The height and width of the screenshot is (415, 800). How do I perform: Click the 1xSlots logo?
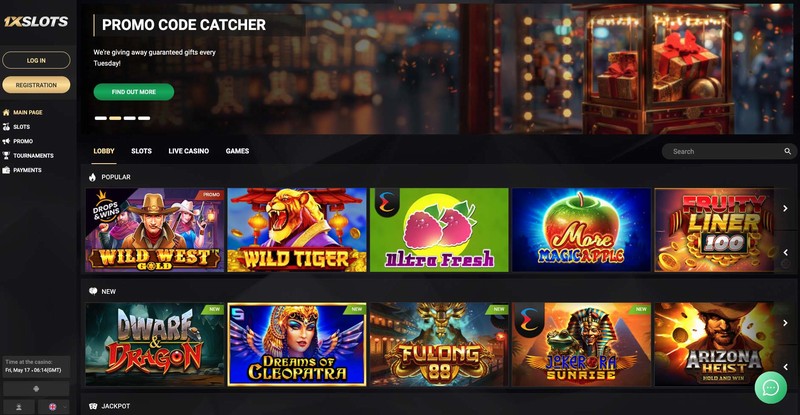click(36, 21)
